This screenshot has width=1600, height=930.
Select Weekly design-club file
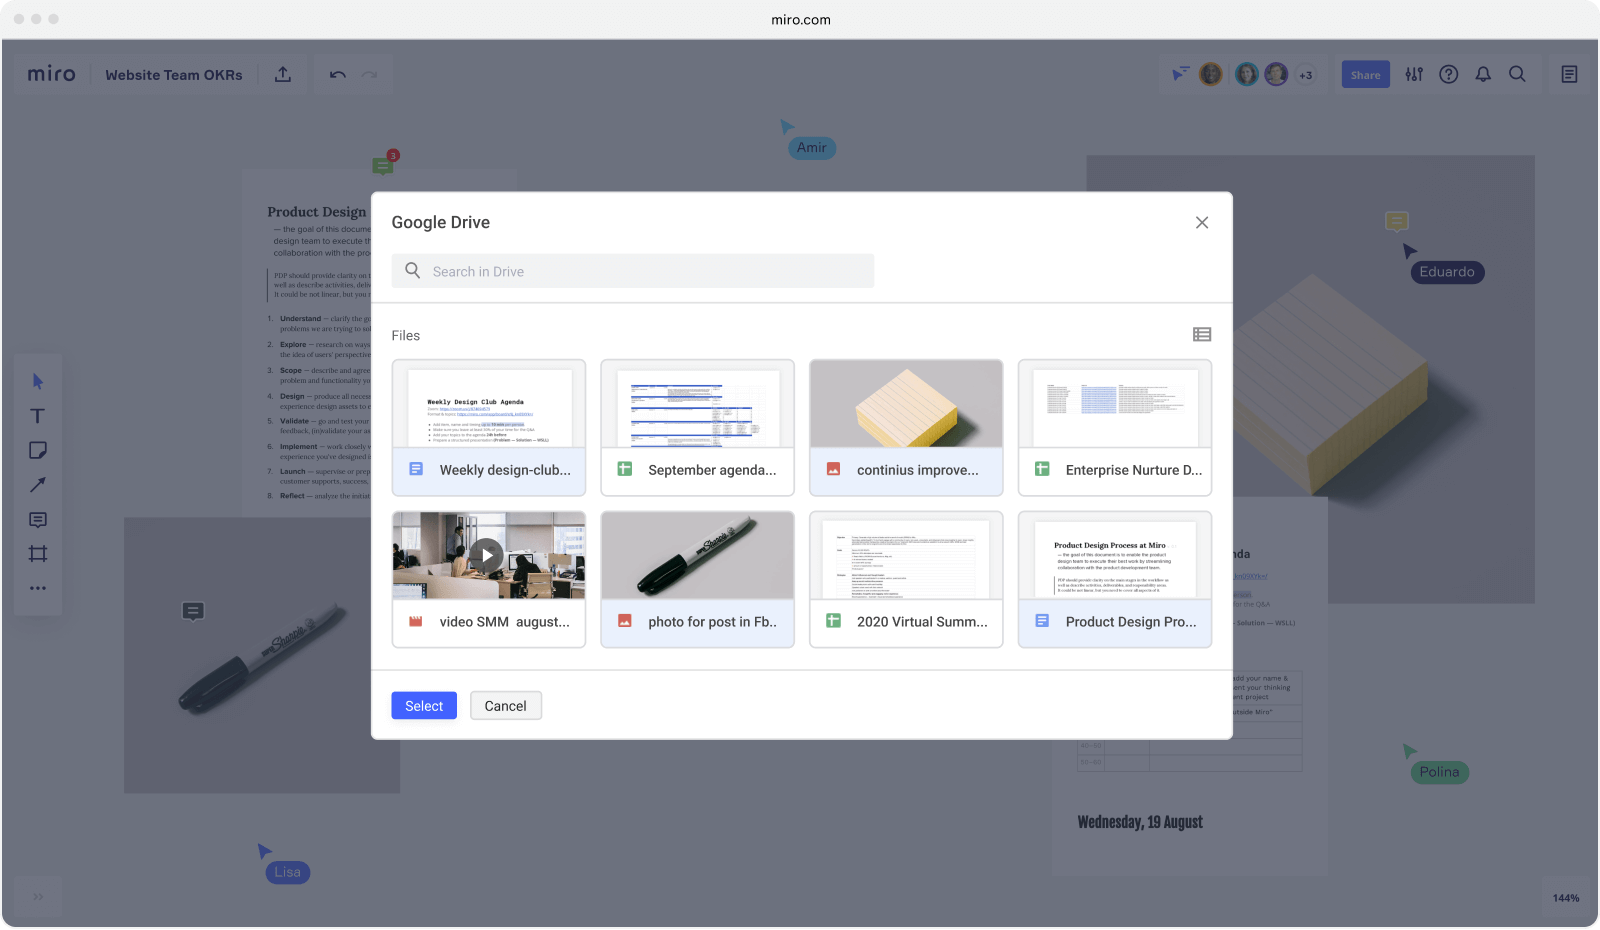point(489,428)
